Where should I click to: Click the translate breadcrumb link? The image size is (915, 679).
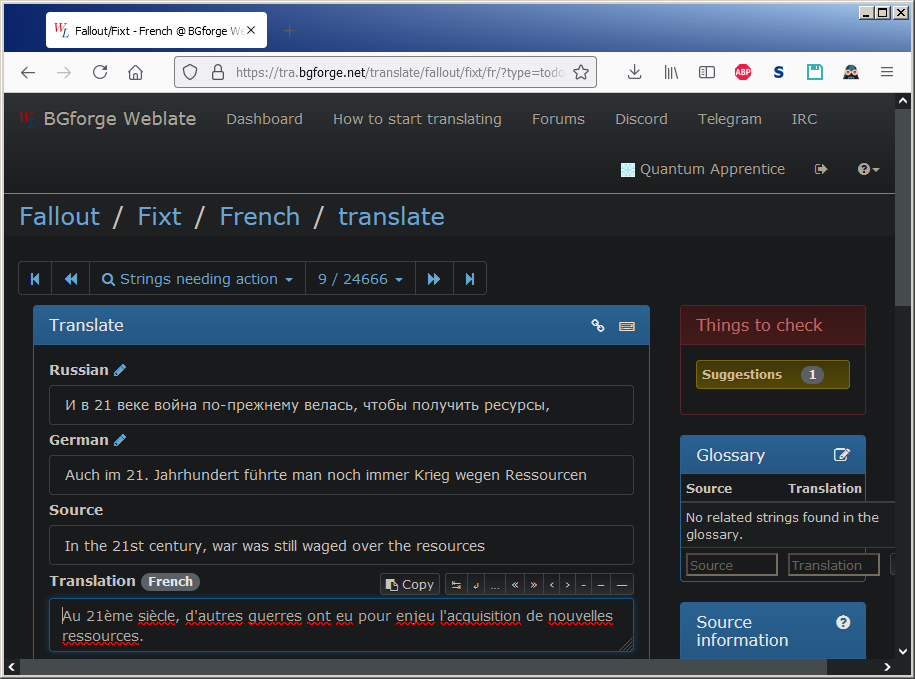(x=391, y=216)
